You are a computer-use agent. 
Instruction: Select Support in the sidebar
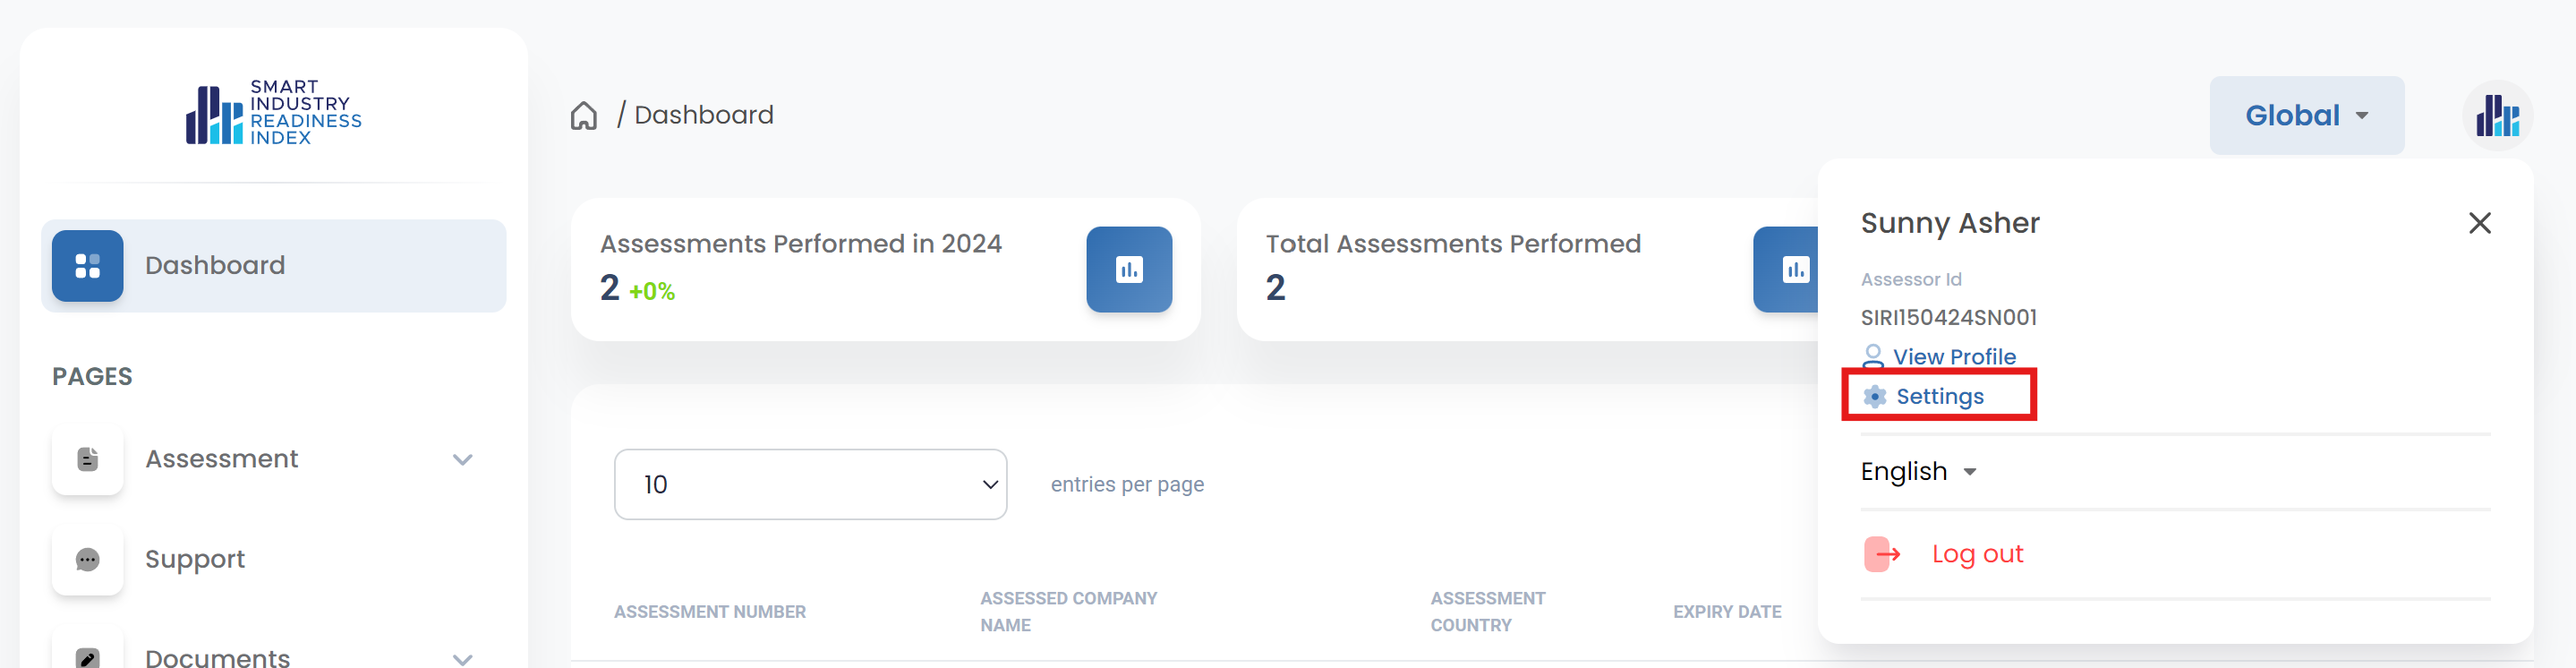(195, 559)
